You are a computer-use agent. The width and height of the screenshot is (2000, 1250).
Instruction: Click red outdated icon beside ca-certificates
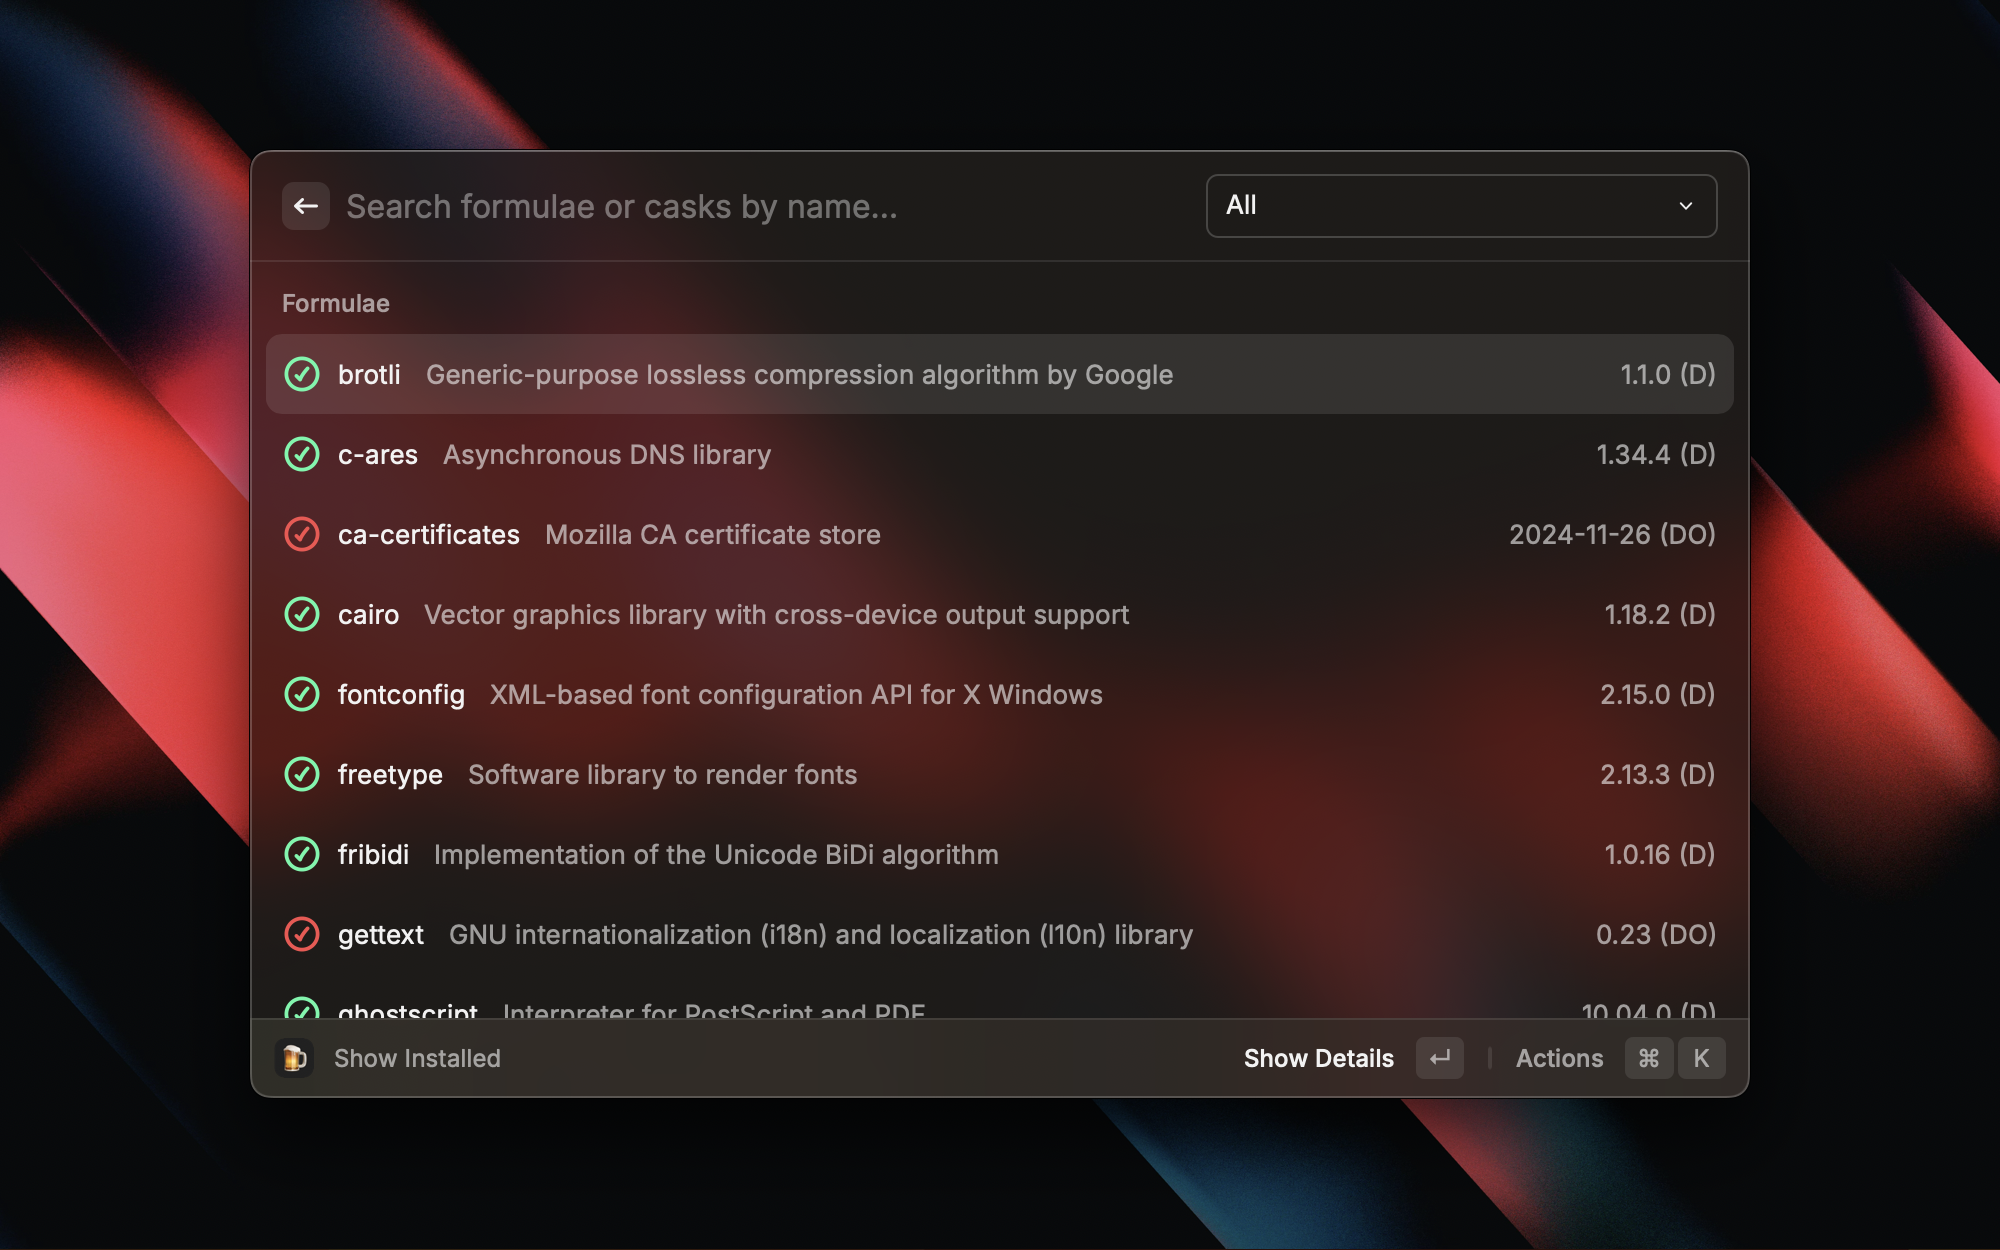tap(302, 534)
